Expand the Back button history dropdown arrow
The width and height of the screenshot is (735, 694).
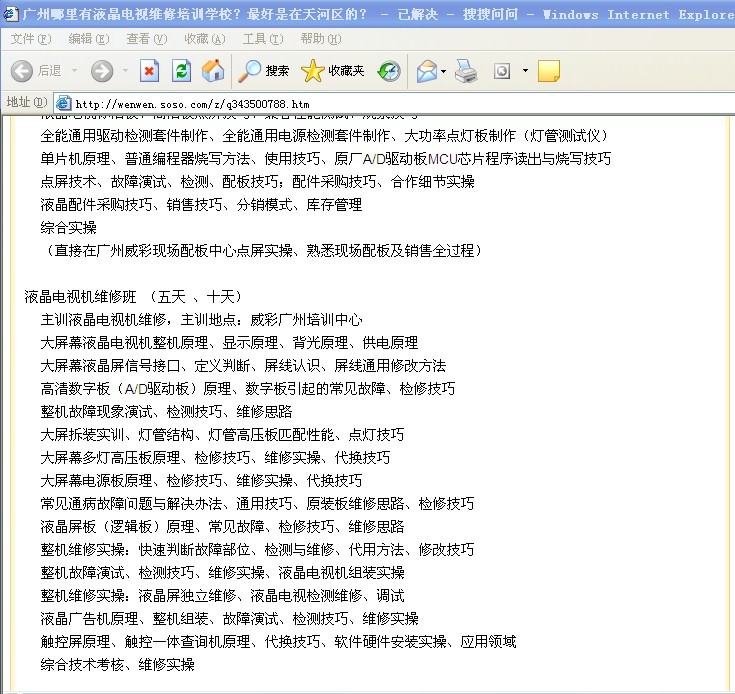click(73, 71)
